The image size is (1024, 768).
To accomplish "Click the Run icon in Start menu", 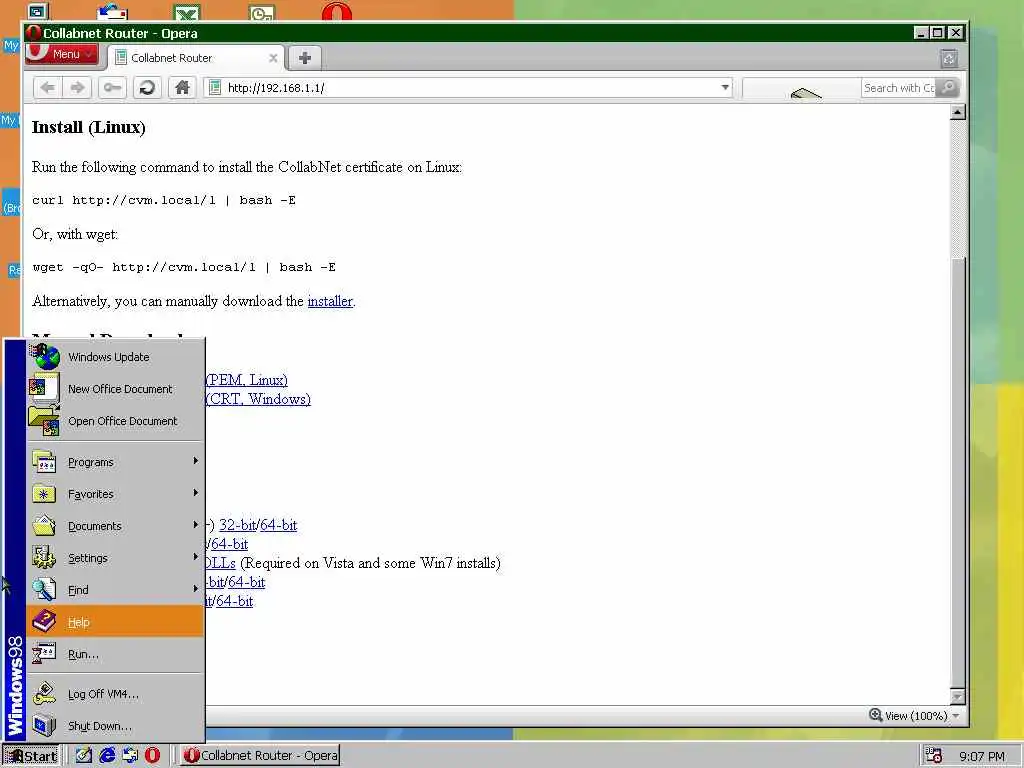I will coord(44,654).
